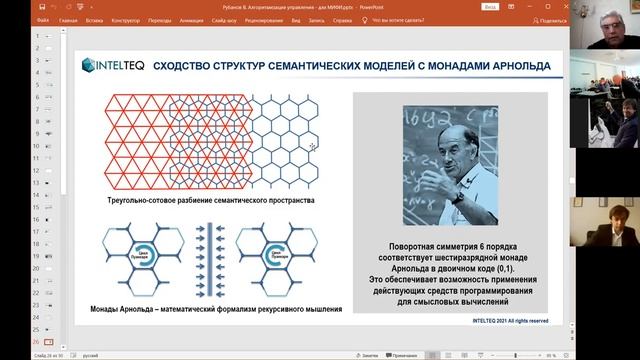Click thumbnail panel scroll-up arrow
Viewport: 640px width, 360px height.
[x=63, y=30]
